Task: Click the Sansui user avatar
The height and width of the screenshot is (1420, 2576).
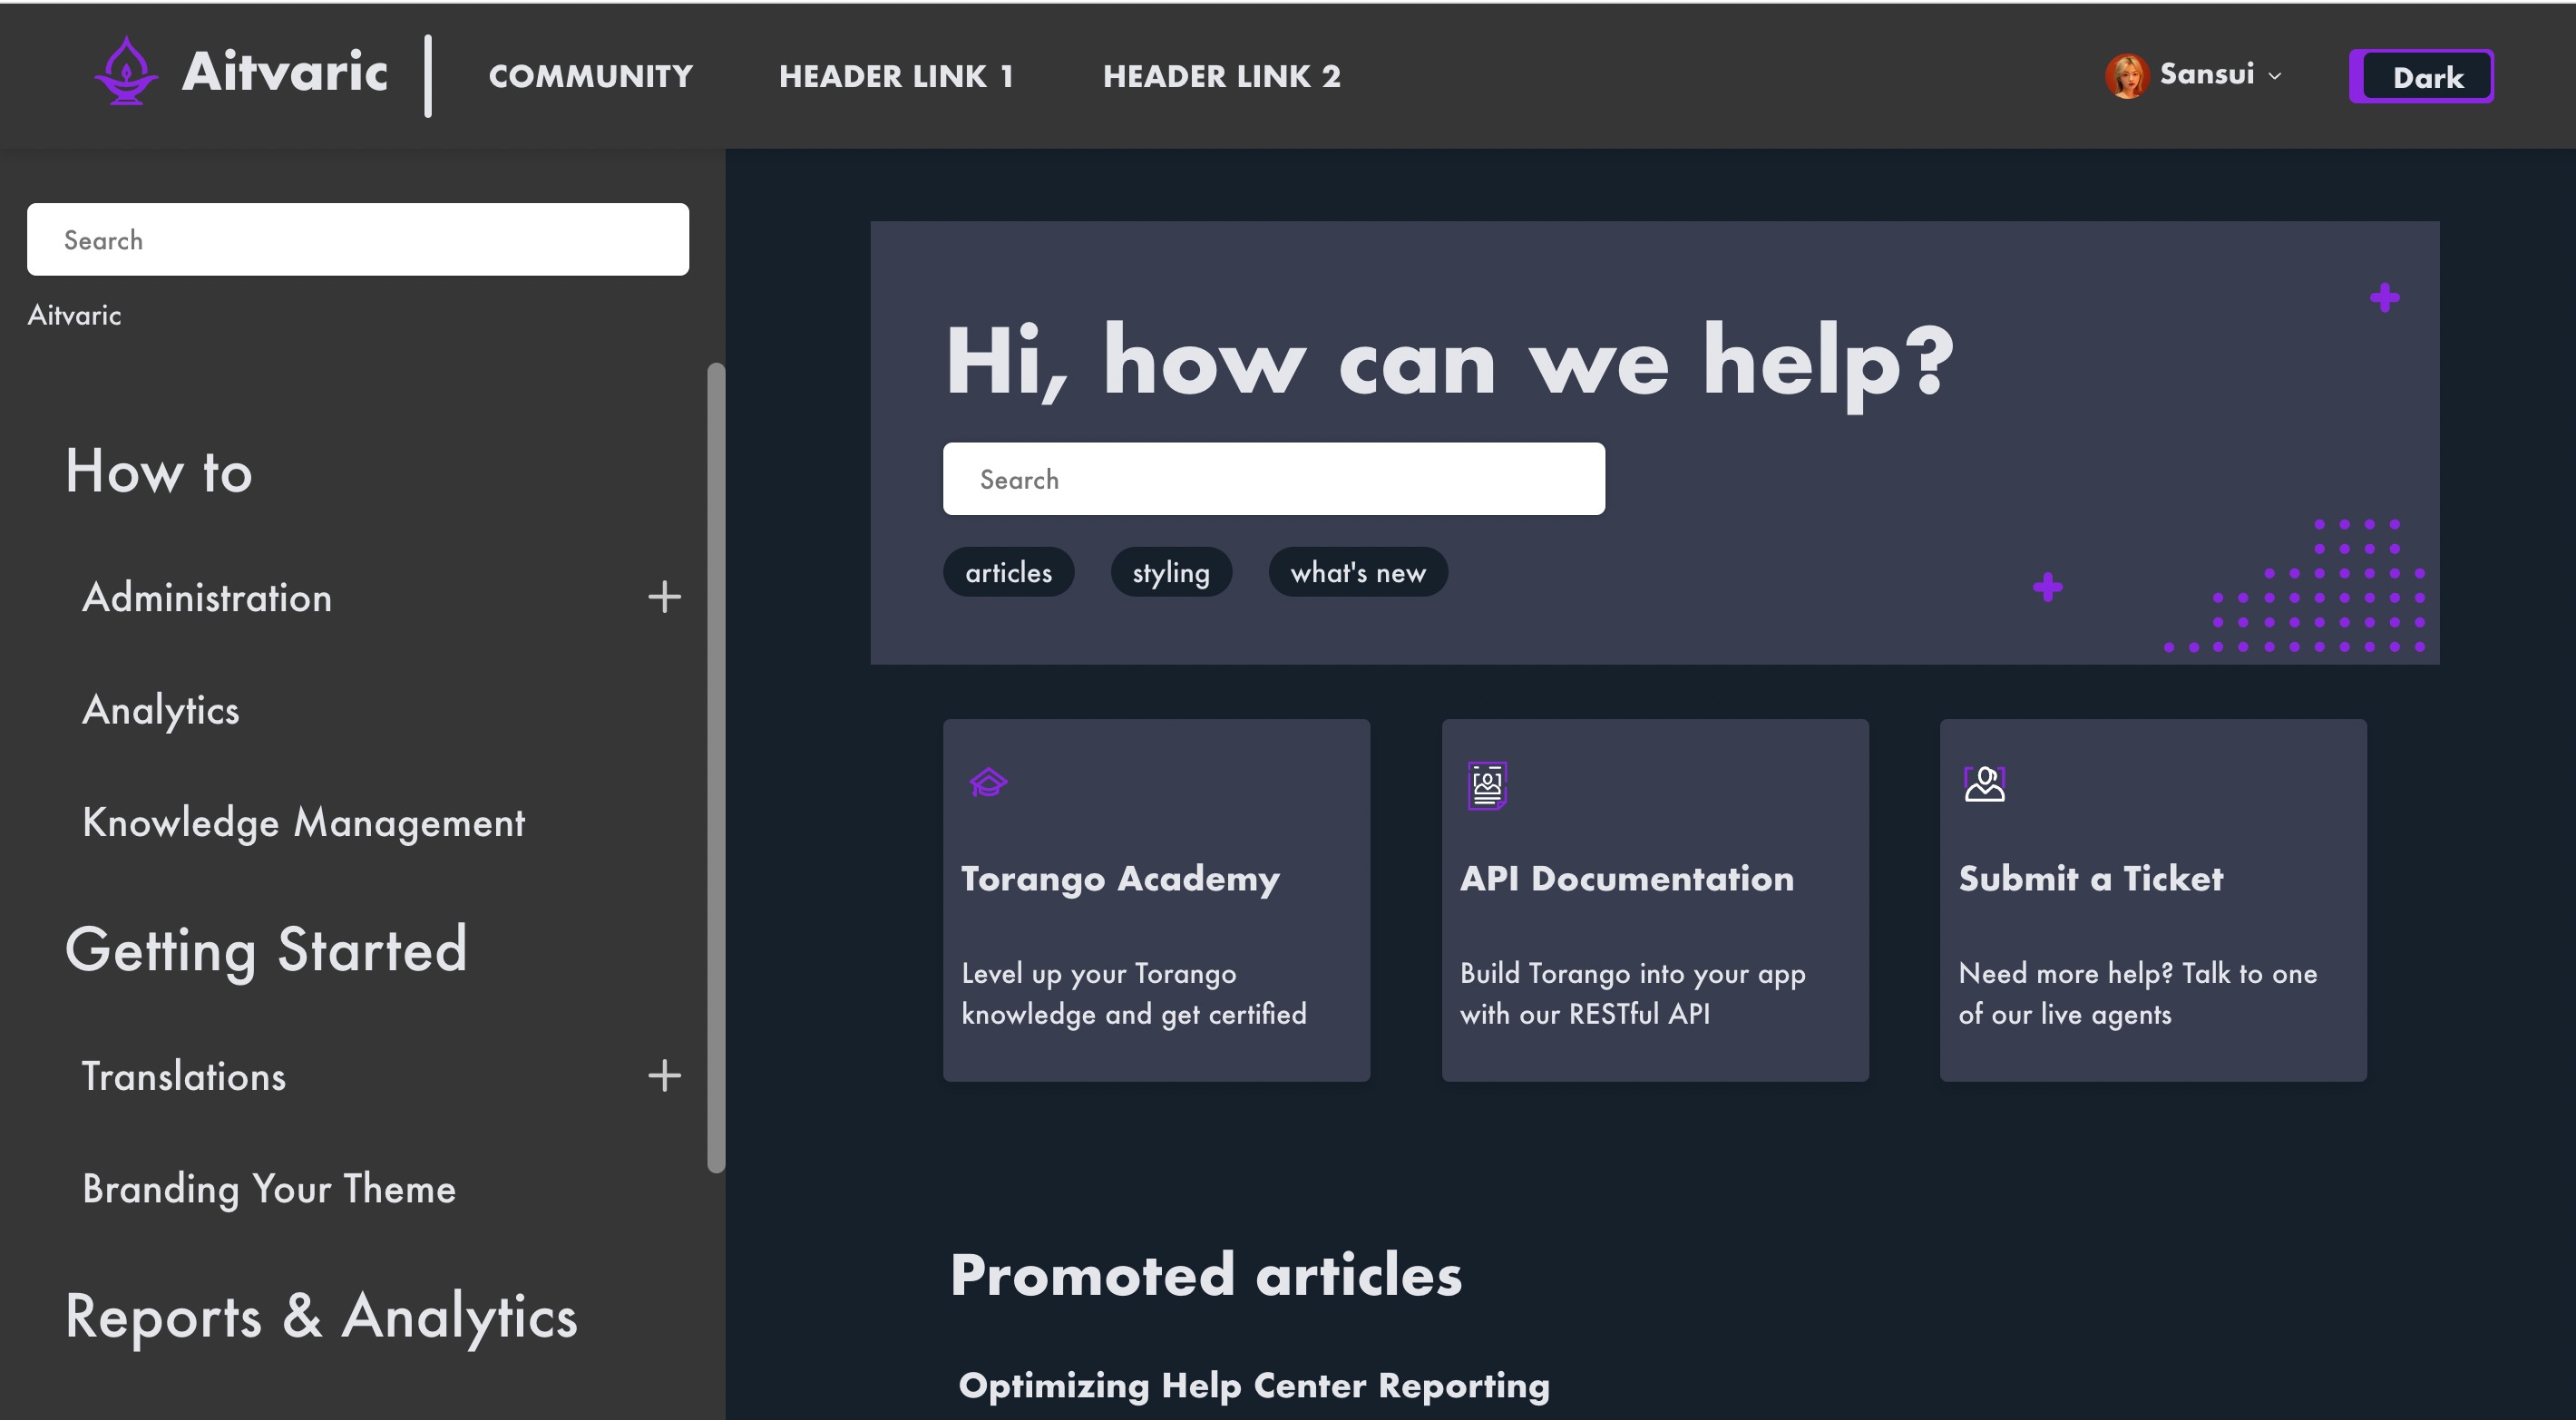Action: [2126, 76]
